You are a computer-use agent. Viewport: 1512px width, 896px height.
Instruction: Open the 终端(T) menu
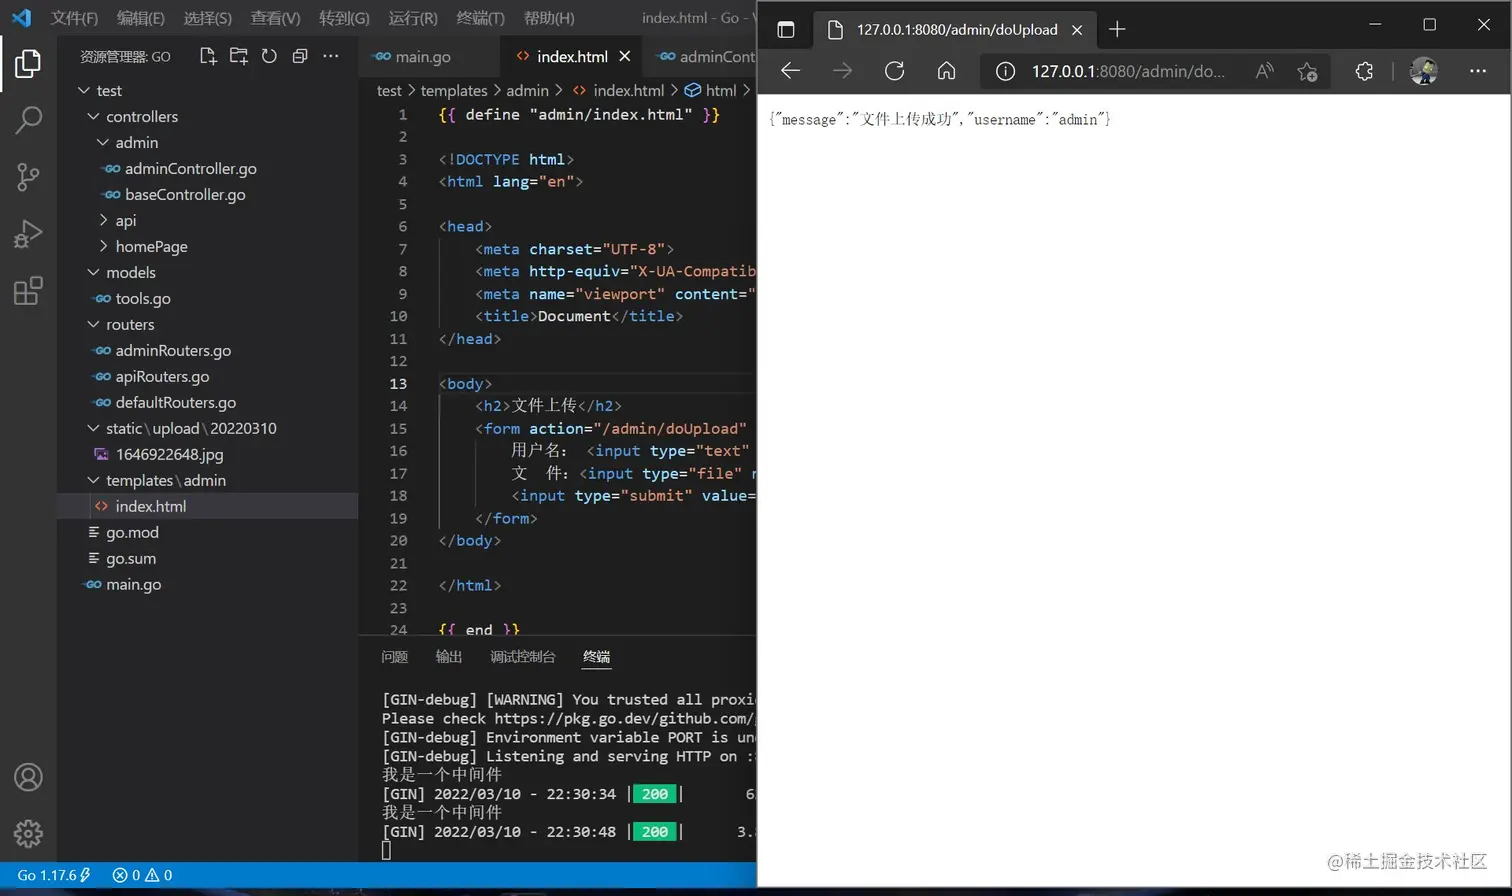coord(480,18)
